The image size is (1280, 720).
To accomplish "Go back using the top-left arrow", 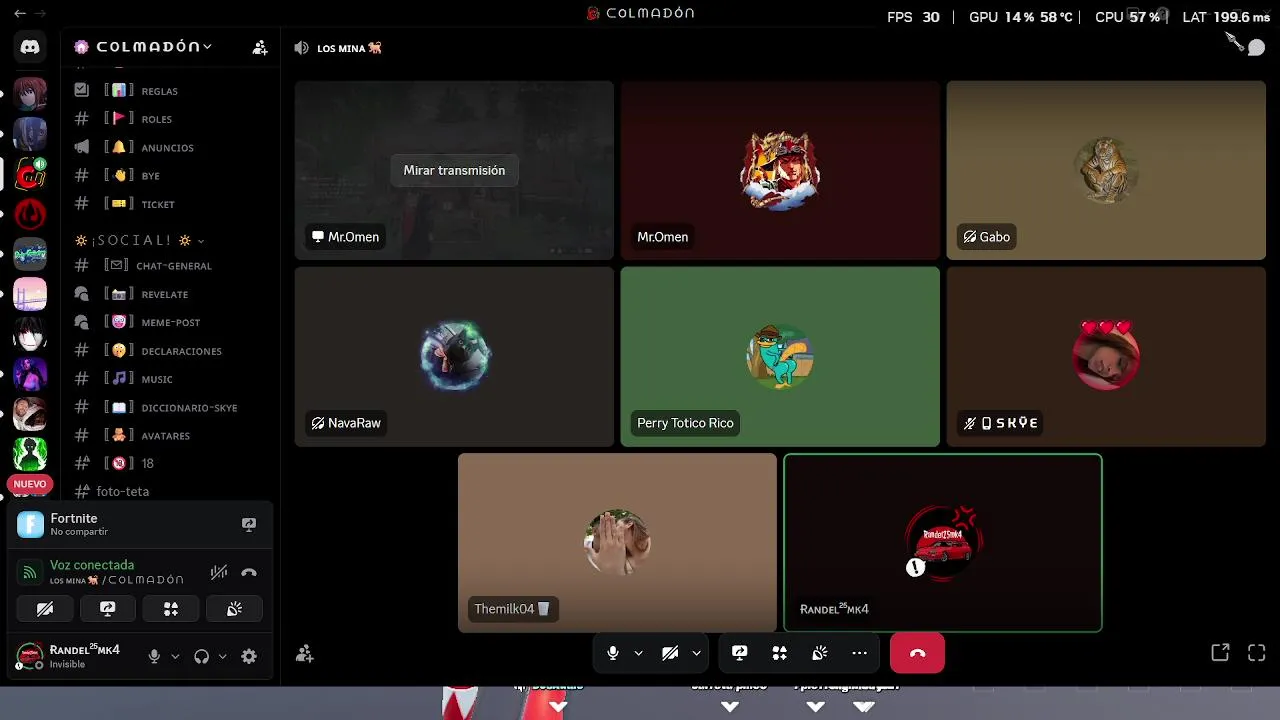I will 20,14.
